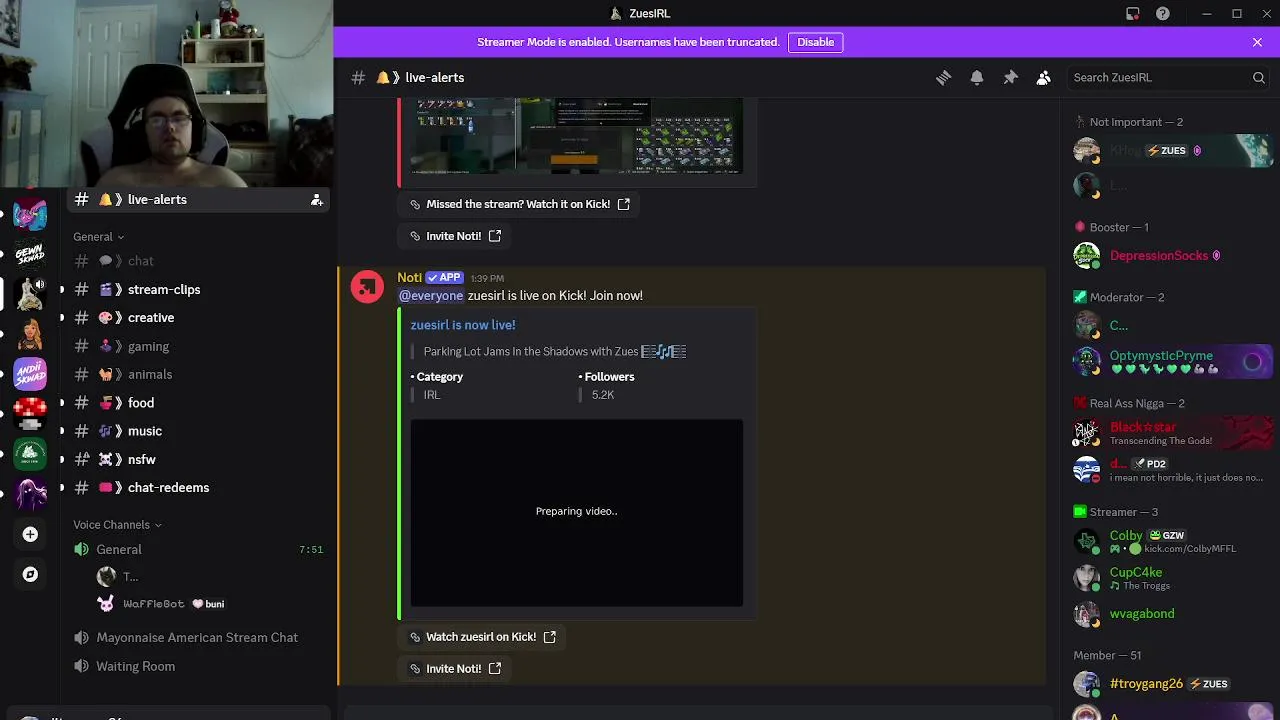Open the zuesirl is now live! link

click(x=463, y=325)
